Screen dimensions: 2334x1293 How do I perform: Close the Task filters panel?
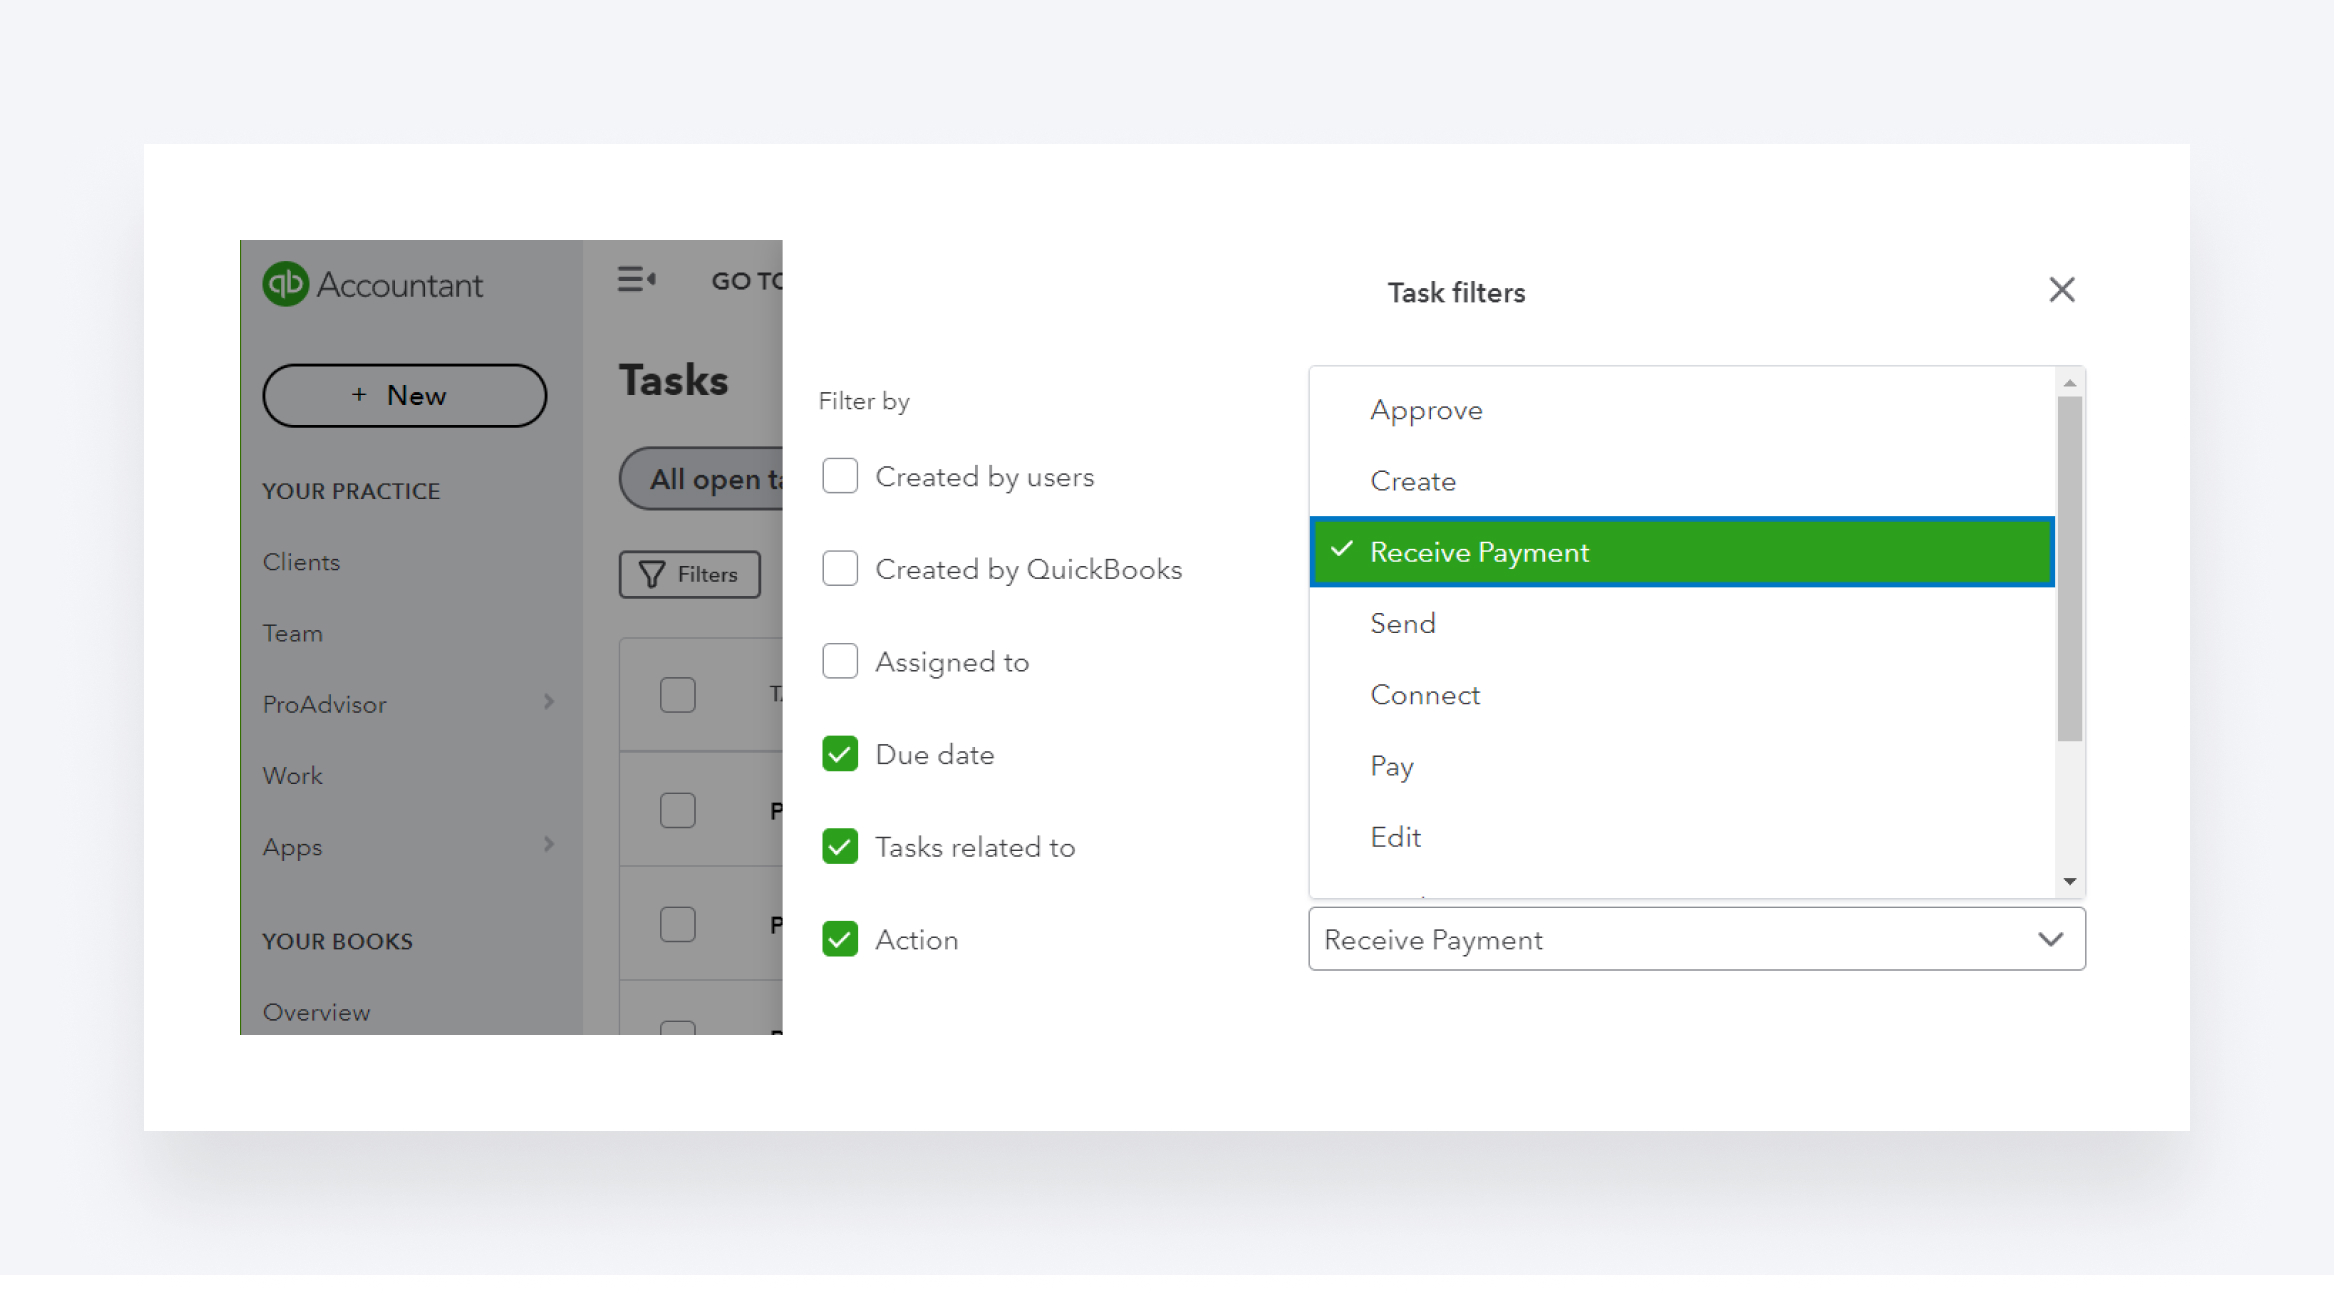point(2061,290)
